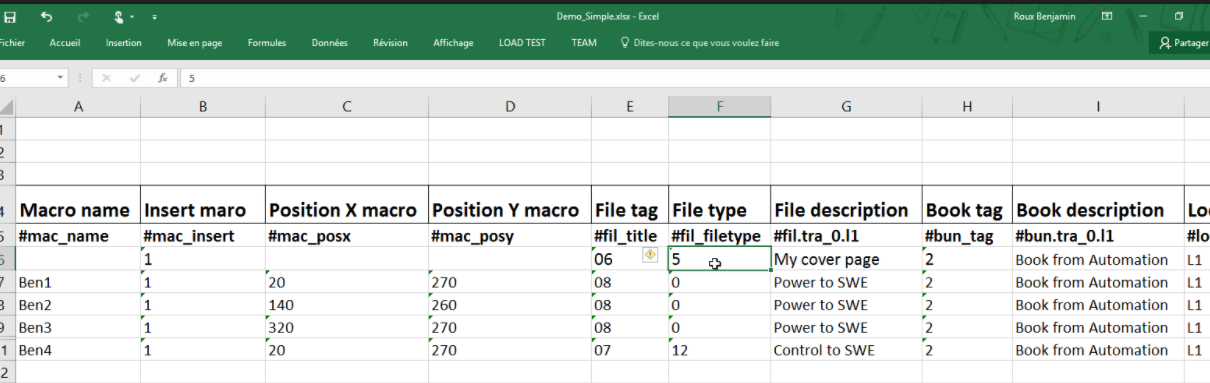The height and width of the screenshot is (383, 1210).
Task: Open the LOAD TEST tab
Action: pyautogui.click(x=522, y=43)
